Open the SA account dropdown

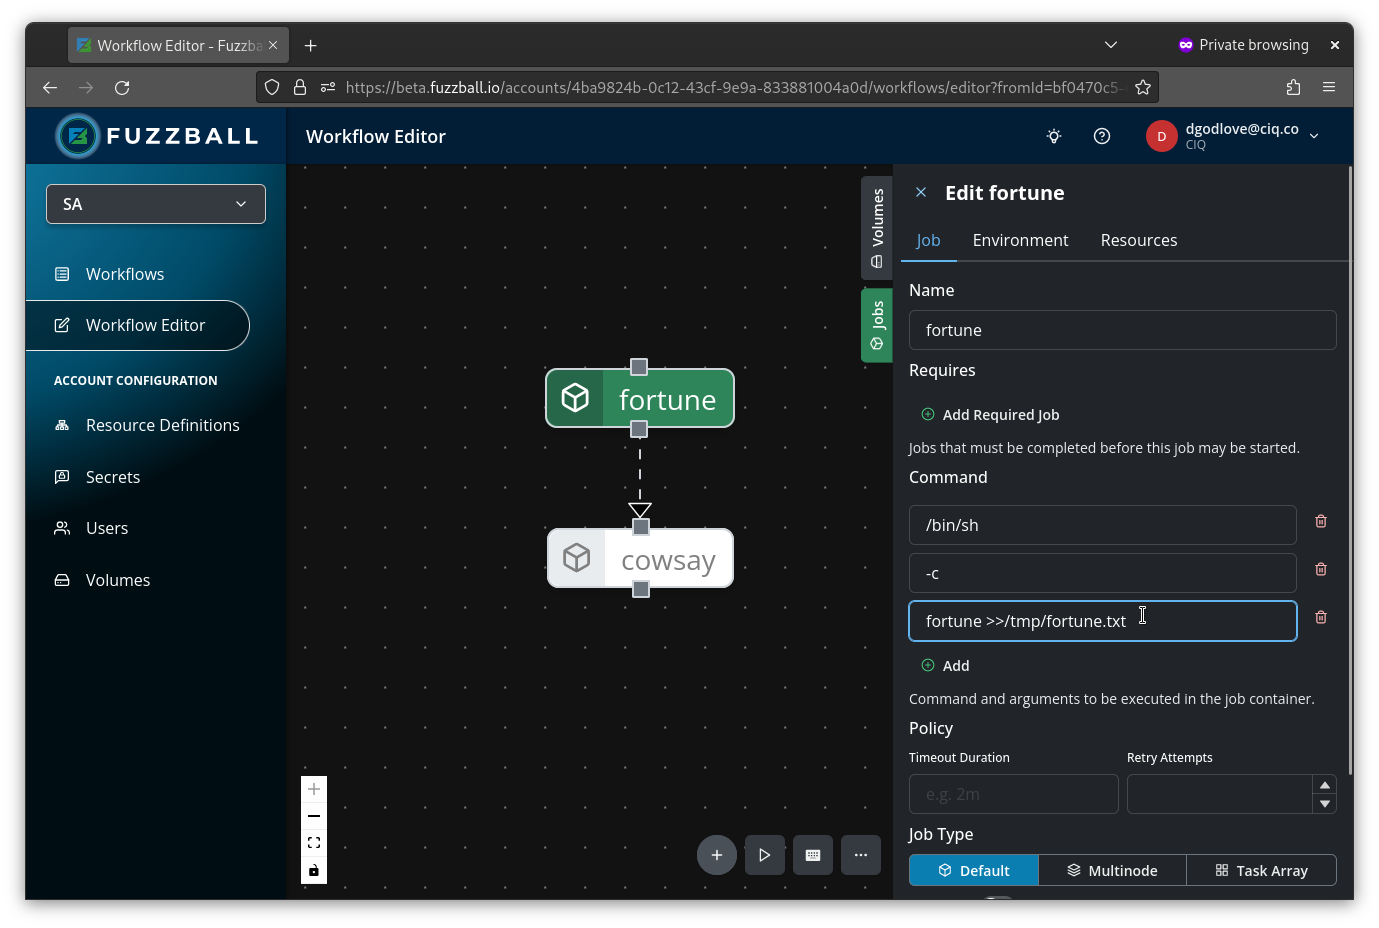click(x=156, y=204)
